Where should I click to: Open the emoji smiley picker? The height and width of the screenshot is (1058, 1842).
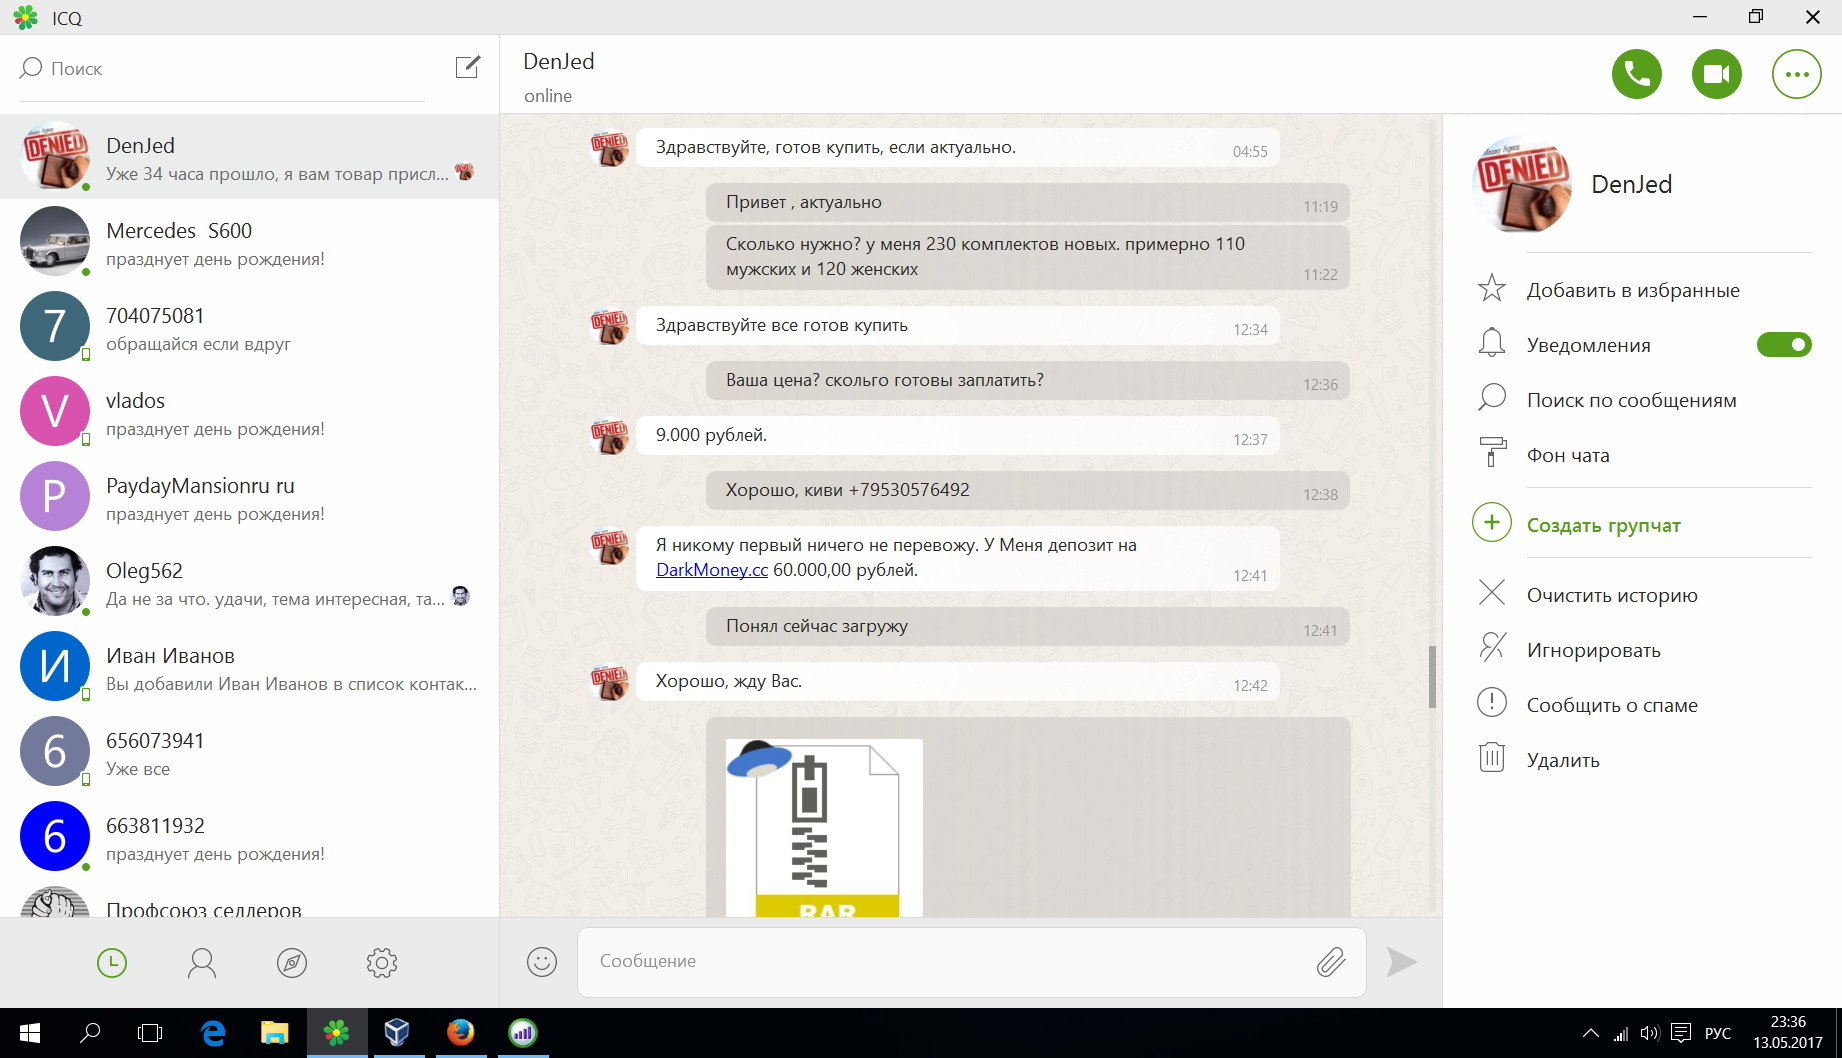[542, 961]
